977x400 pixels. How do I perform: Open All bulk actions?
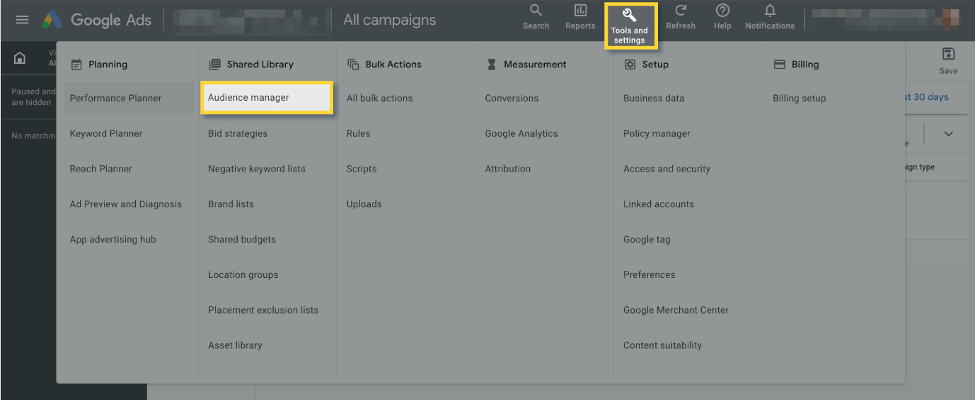[x=379, y=98]
